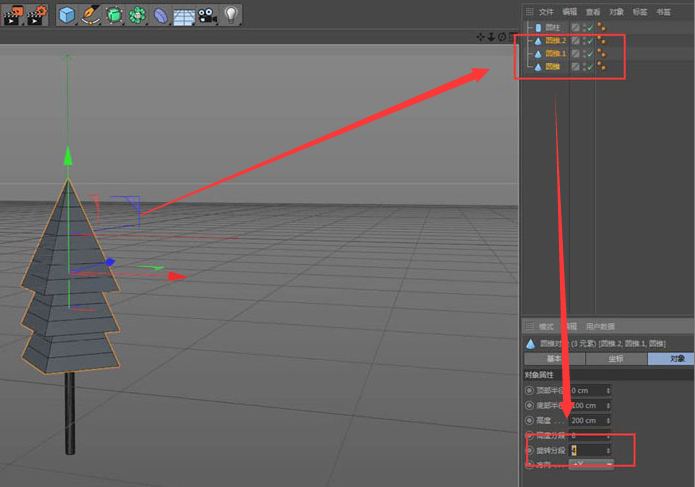Toggle the animation dot beside 顶部半径

pyautogui.click(x=529, y=390)
